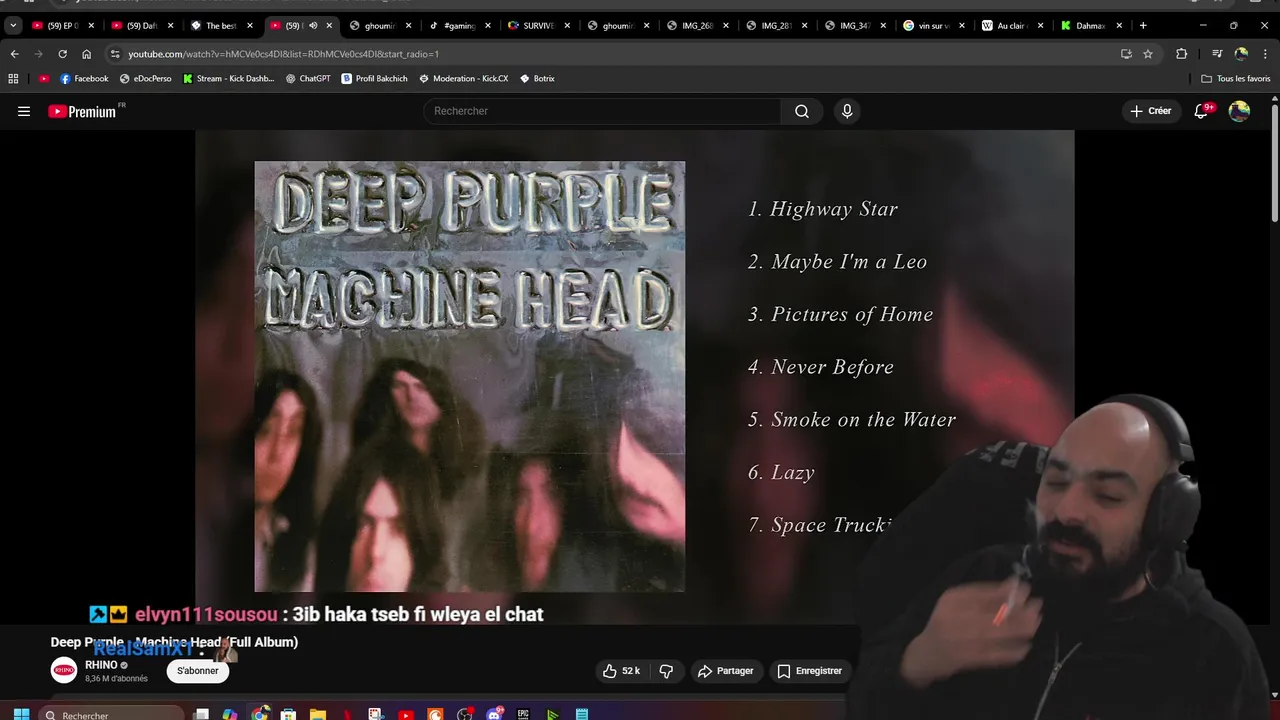This screenshot has height=720, width=1280.
Task: Open the apps grid in bookmarks bar
Action: point(13,78)
